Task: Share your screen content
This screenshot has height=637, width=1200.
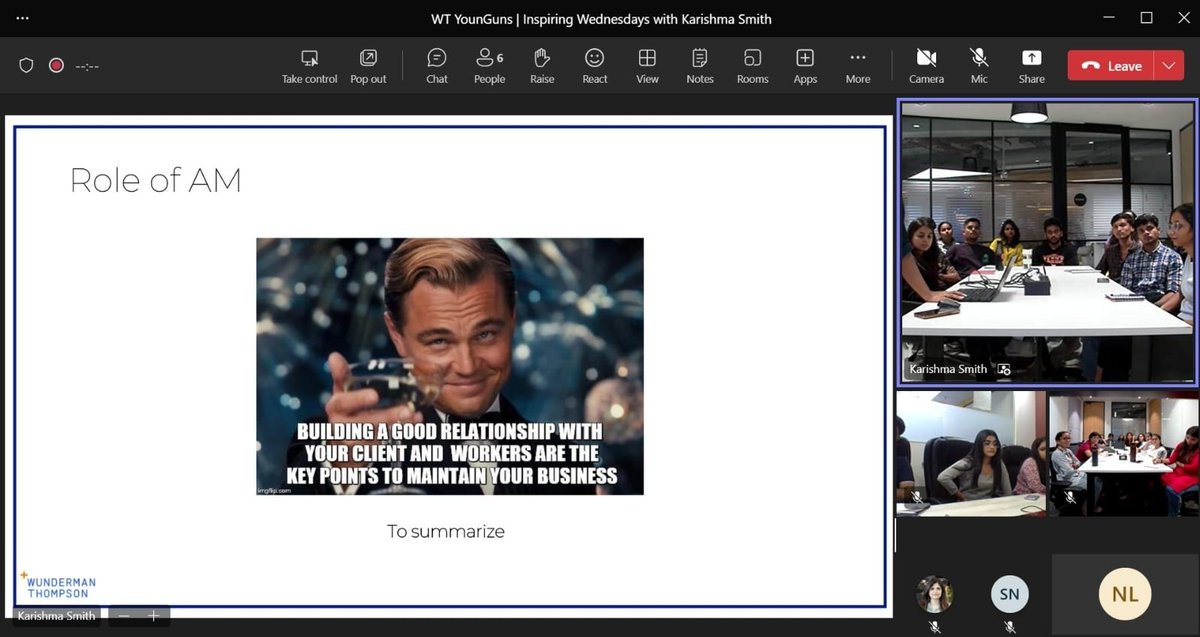Action: coord(1031,67)
